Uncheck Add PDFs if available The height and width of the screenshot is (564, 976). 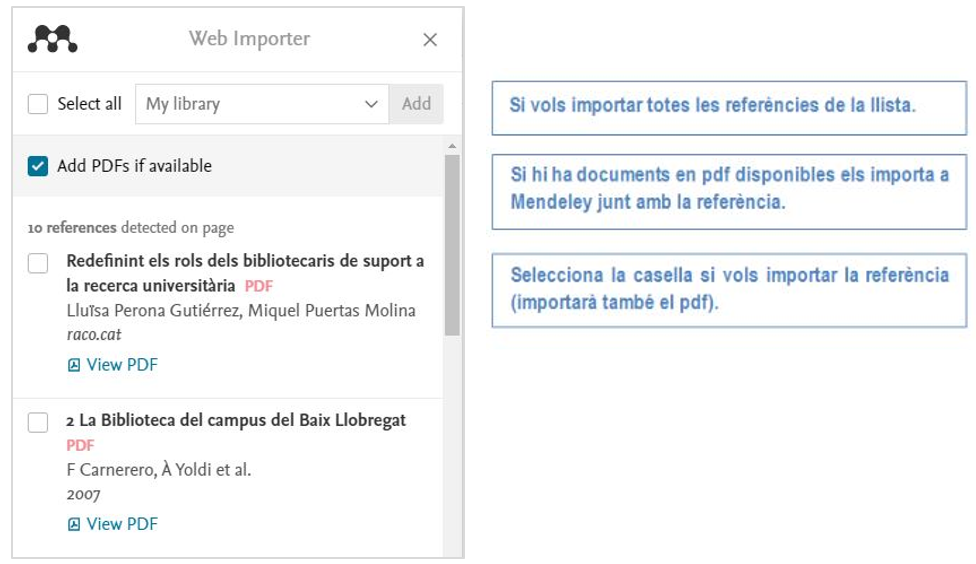(38, 166)
